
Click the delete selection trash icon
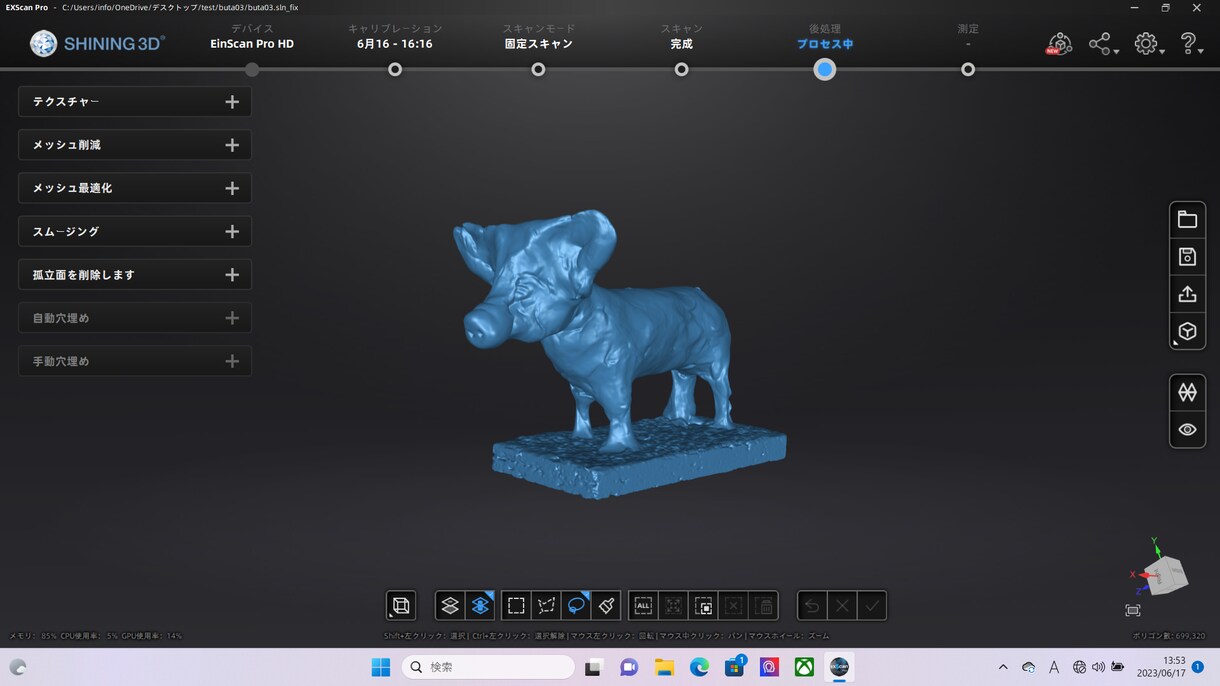(763, 605)
